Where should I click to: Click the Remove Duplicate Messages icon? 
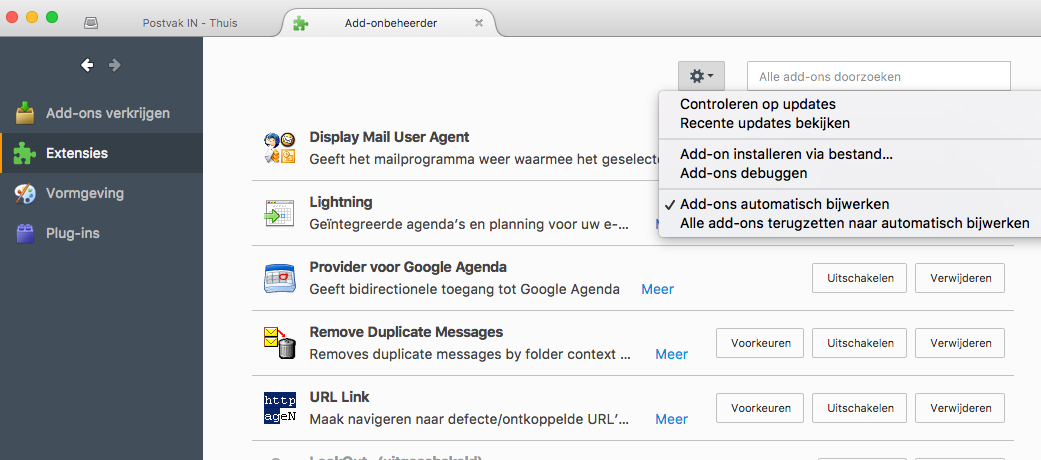coord(279,343)
